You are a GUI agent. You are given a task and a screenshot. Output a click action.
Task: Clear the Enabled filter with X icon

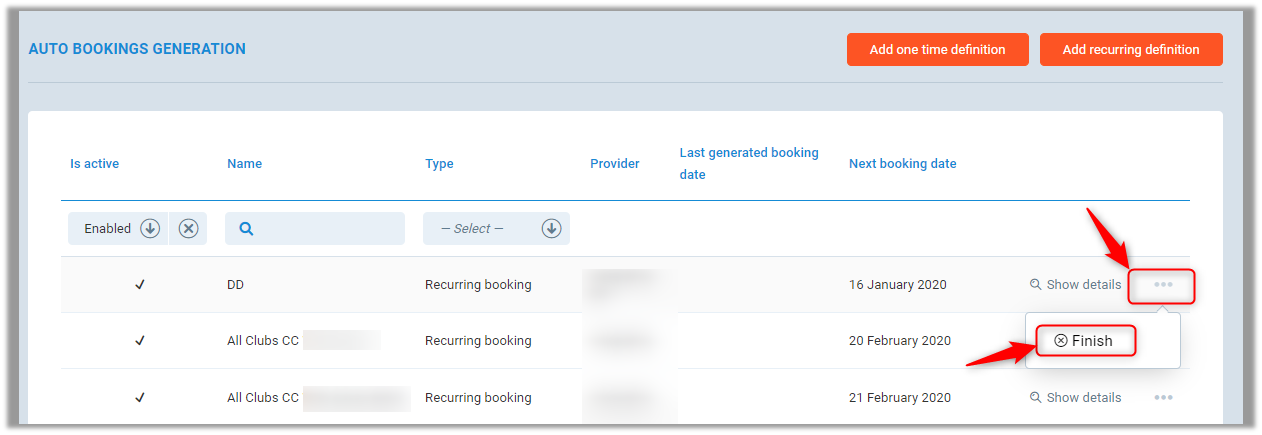[188, 229]
